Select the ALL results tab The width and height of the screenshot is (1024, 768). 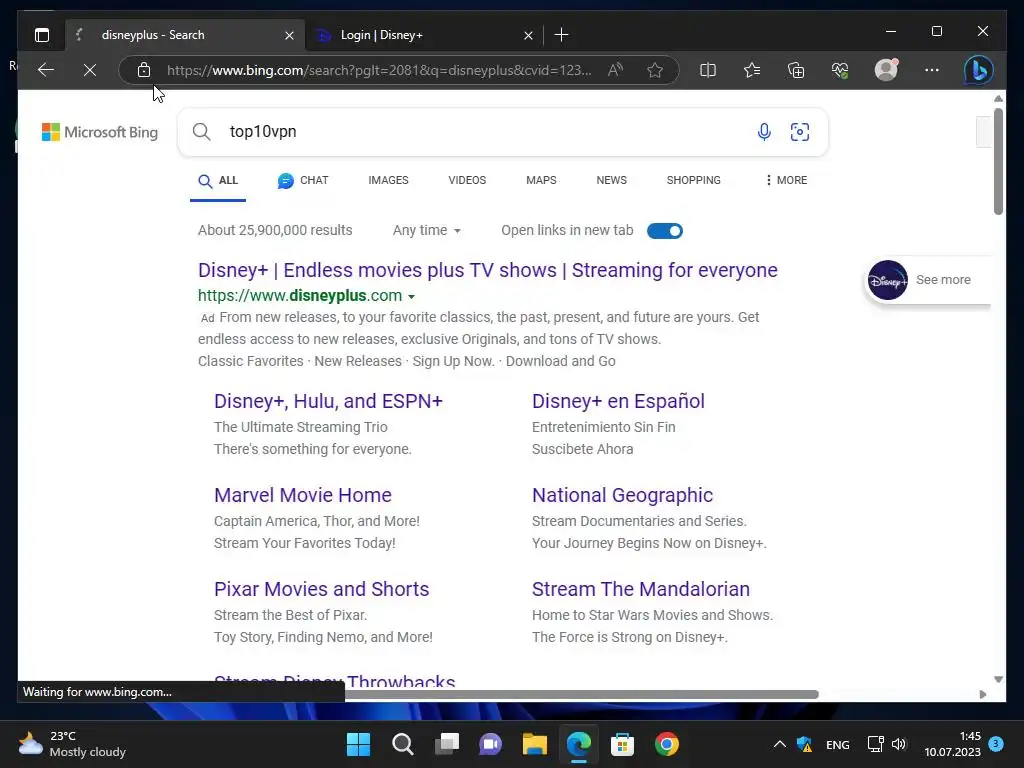[x=218, y=181]
